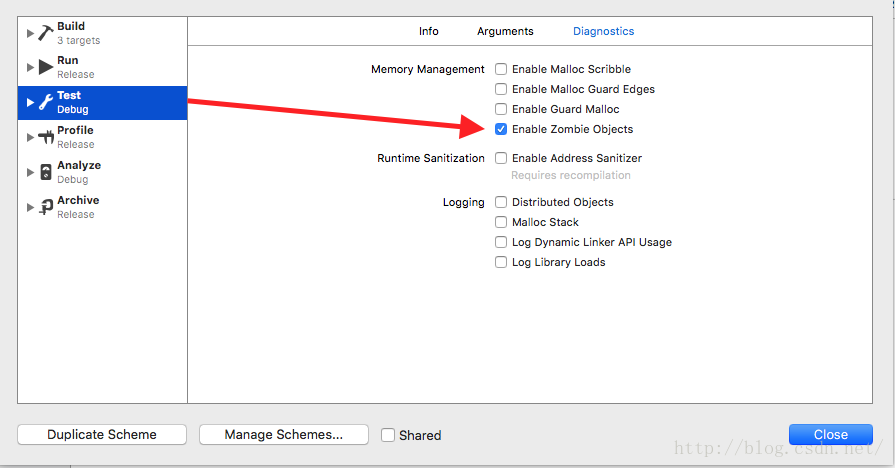Enable Malloc Stack logging
Viewport: 895px width, 468px height.
click(x=501, y=222)
